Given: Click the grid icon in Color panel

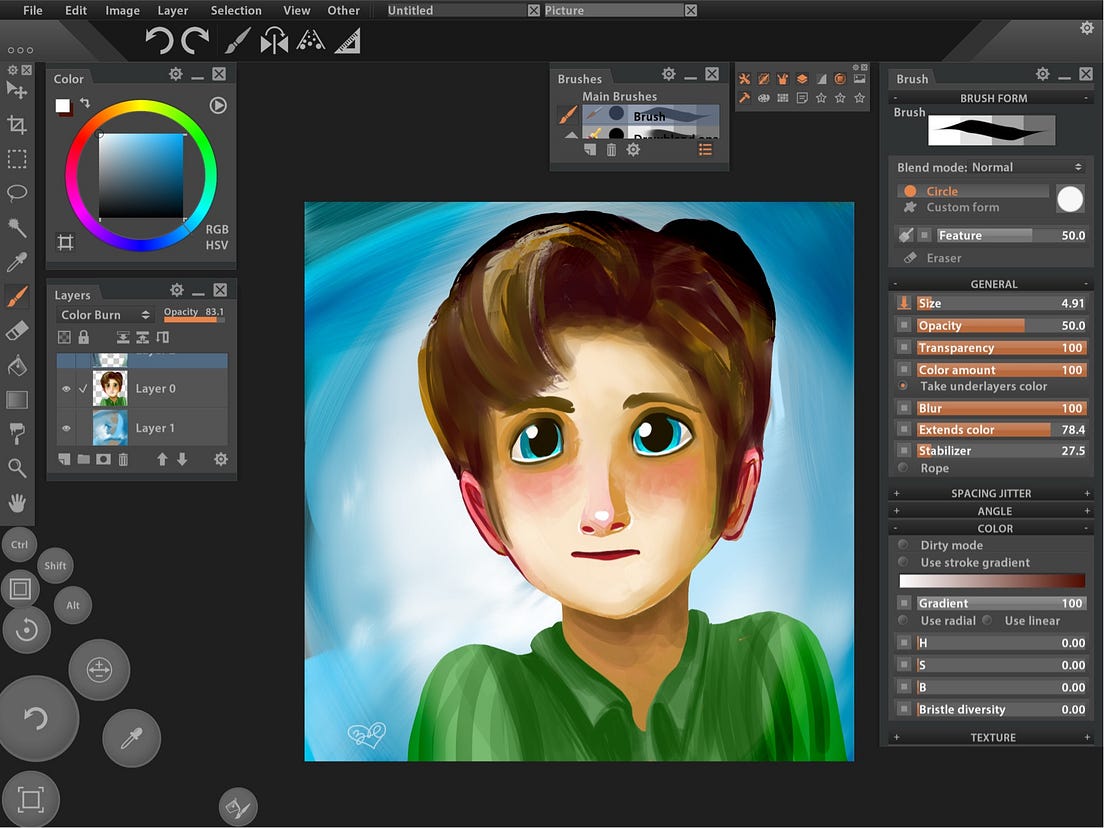Looking at the screenshot, I should pyautogui.click(x=65, y=242).
